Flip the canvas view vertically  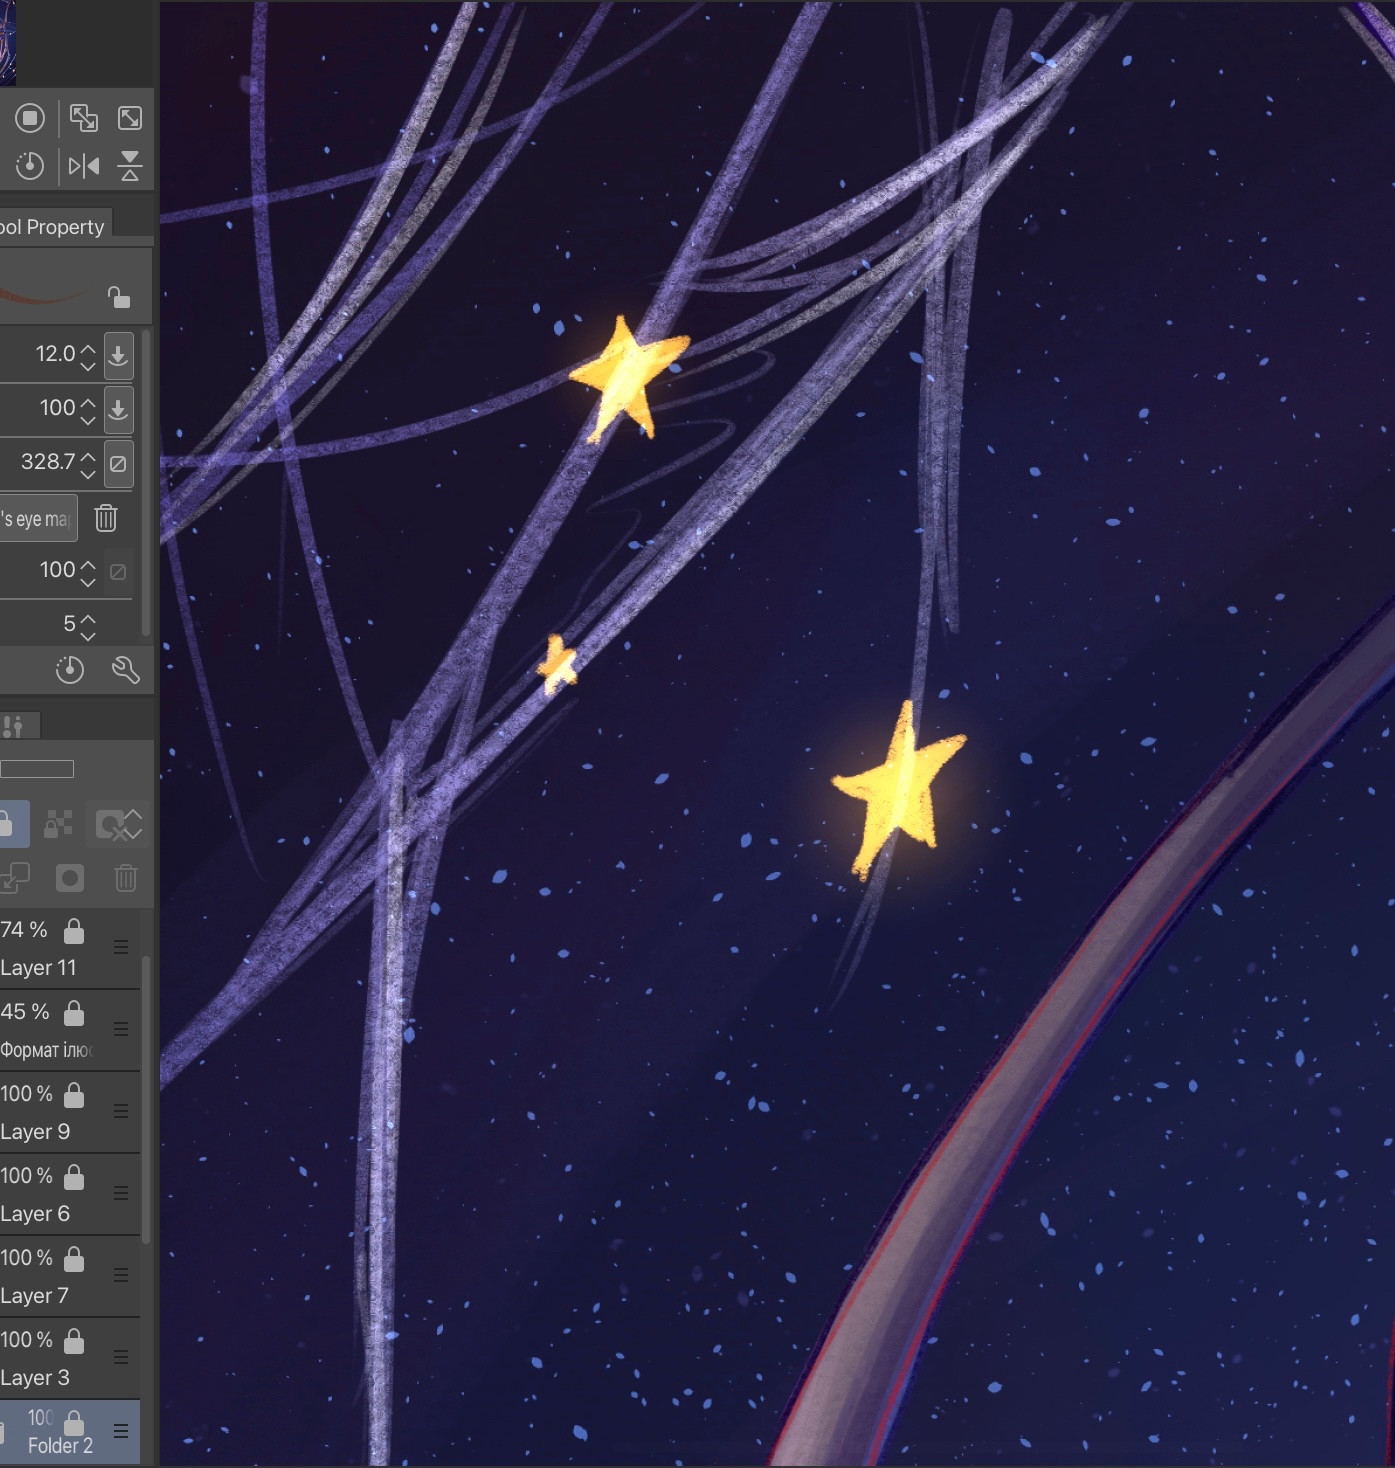130,166
